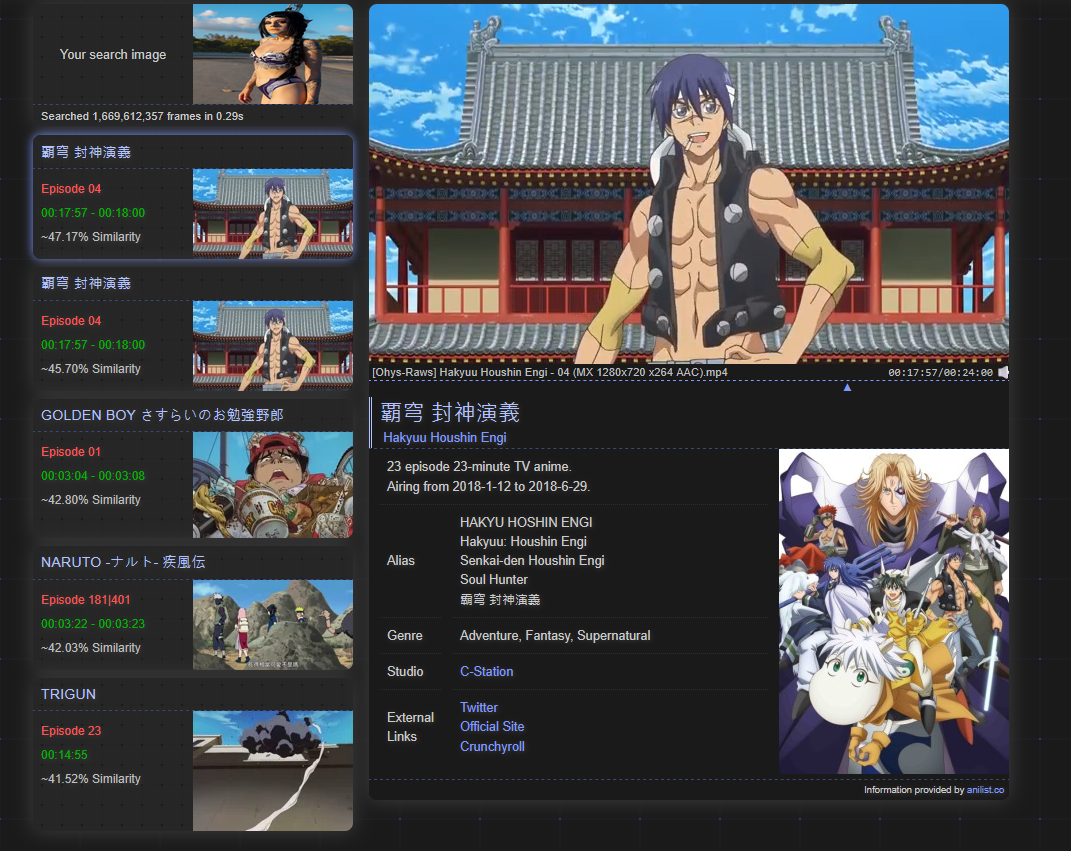
Task: Click 'Episode 04' in the 47.17% similarity result
Action: pos(71,189)
